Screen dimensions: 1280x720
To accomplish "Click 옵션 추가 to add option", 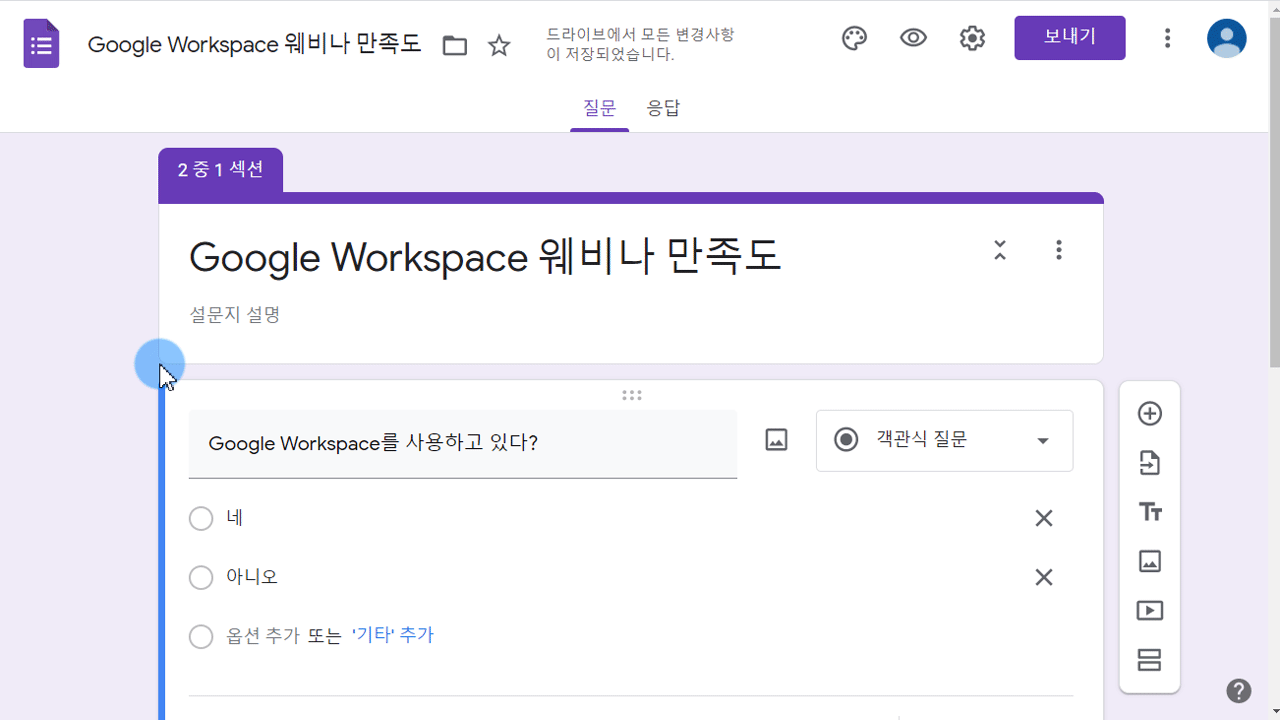I will (263, 635).
